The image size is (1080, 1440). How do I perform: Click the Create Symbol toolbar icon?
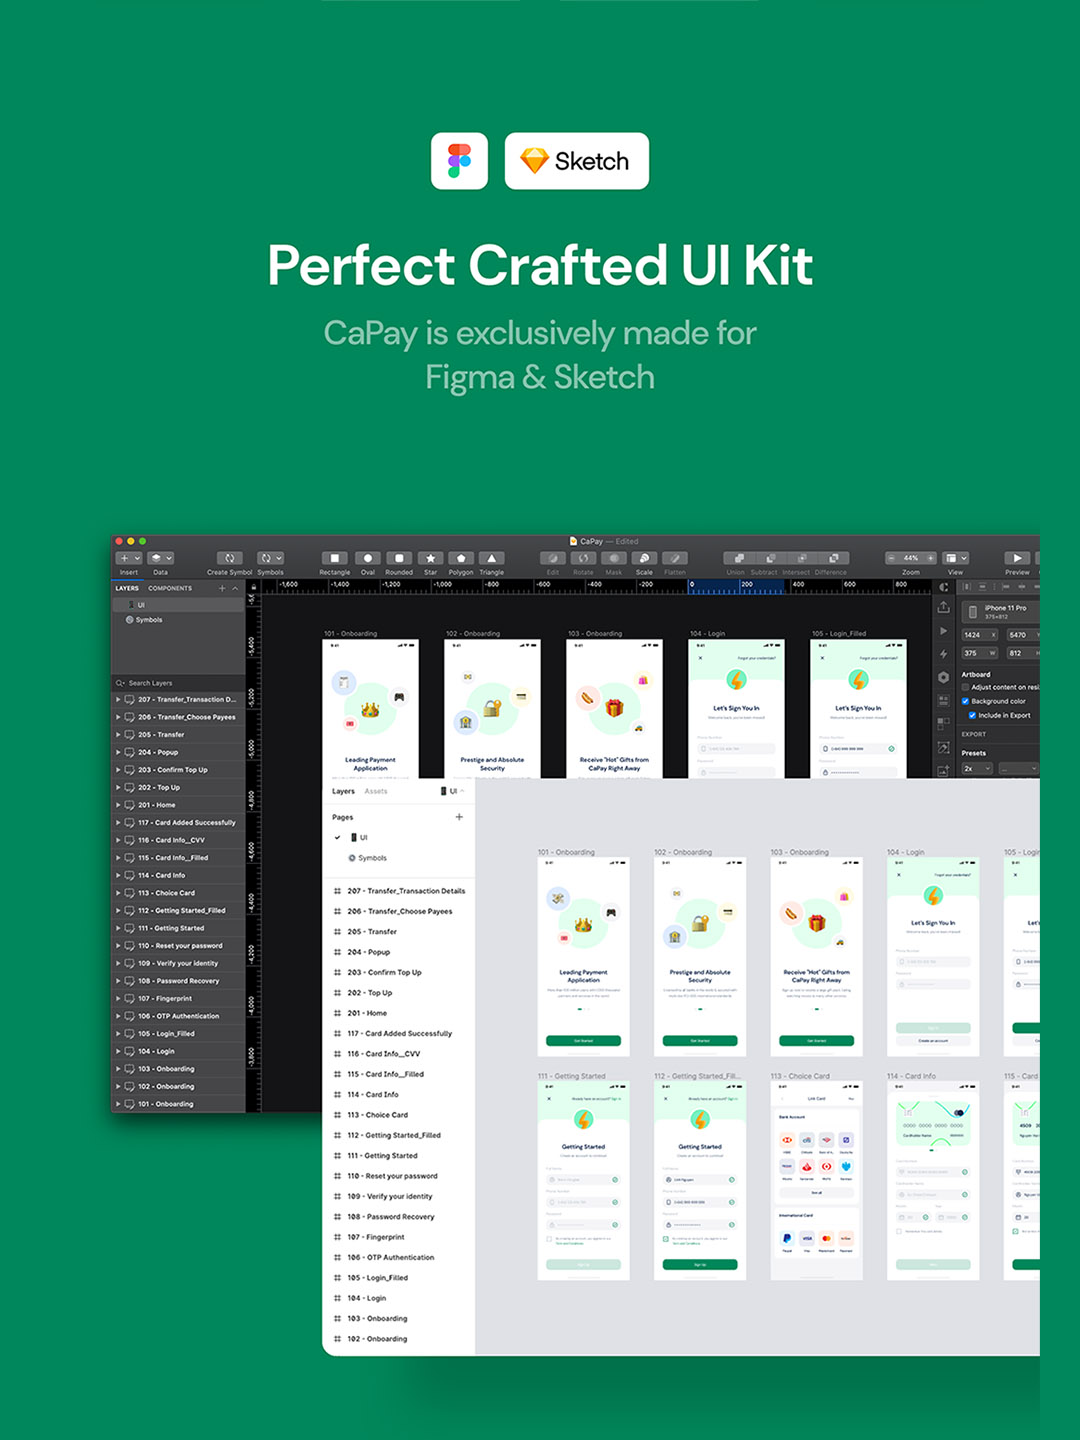[229, 559]
